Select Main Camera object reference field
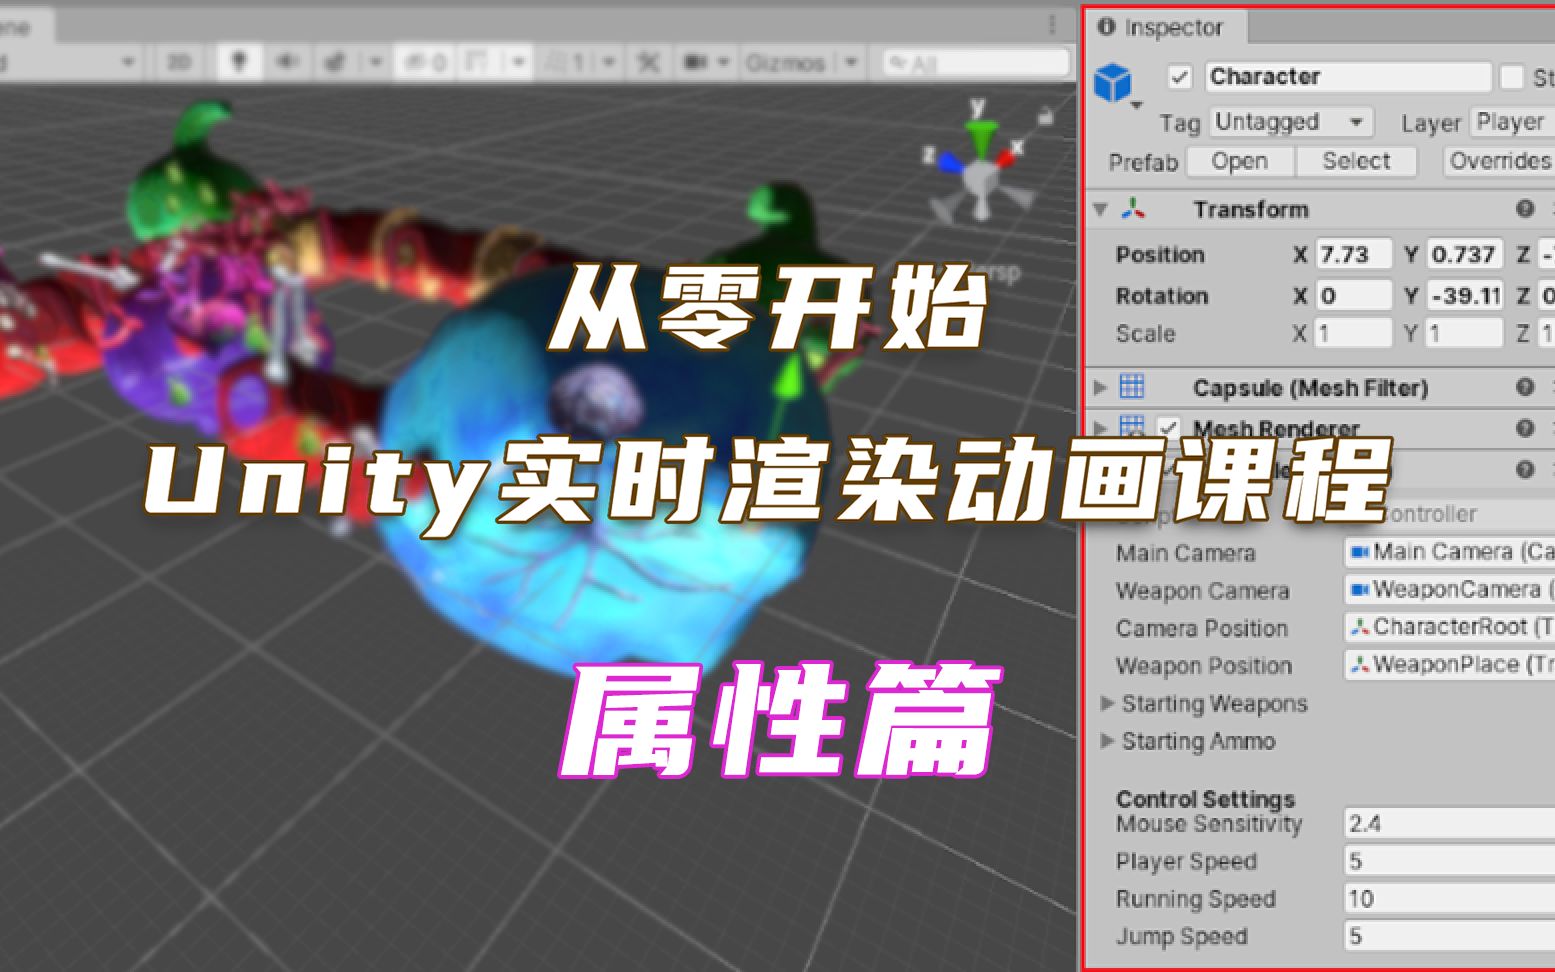The width and height of the screenshot is (1555, 972). [1449, 552]
